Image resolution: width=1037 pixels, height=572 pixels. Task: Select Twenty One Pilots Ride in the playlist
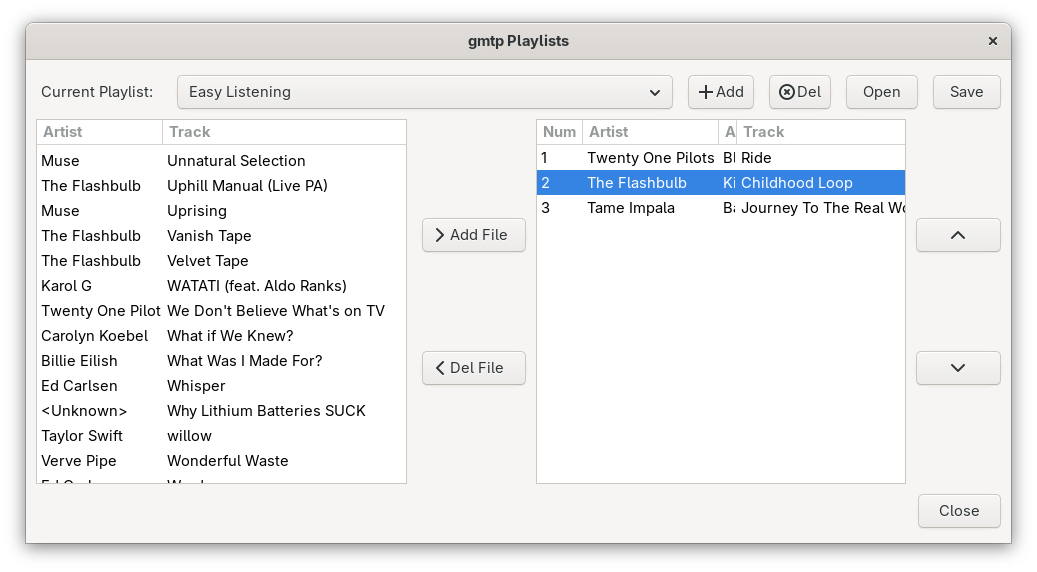(x=721, y=158)
